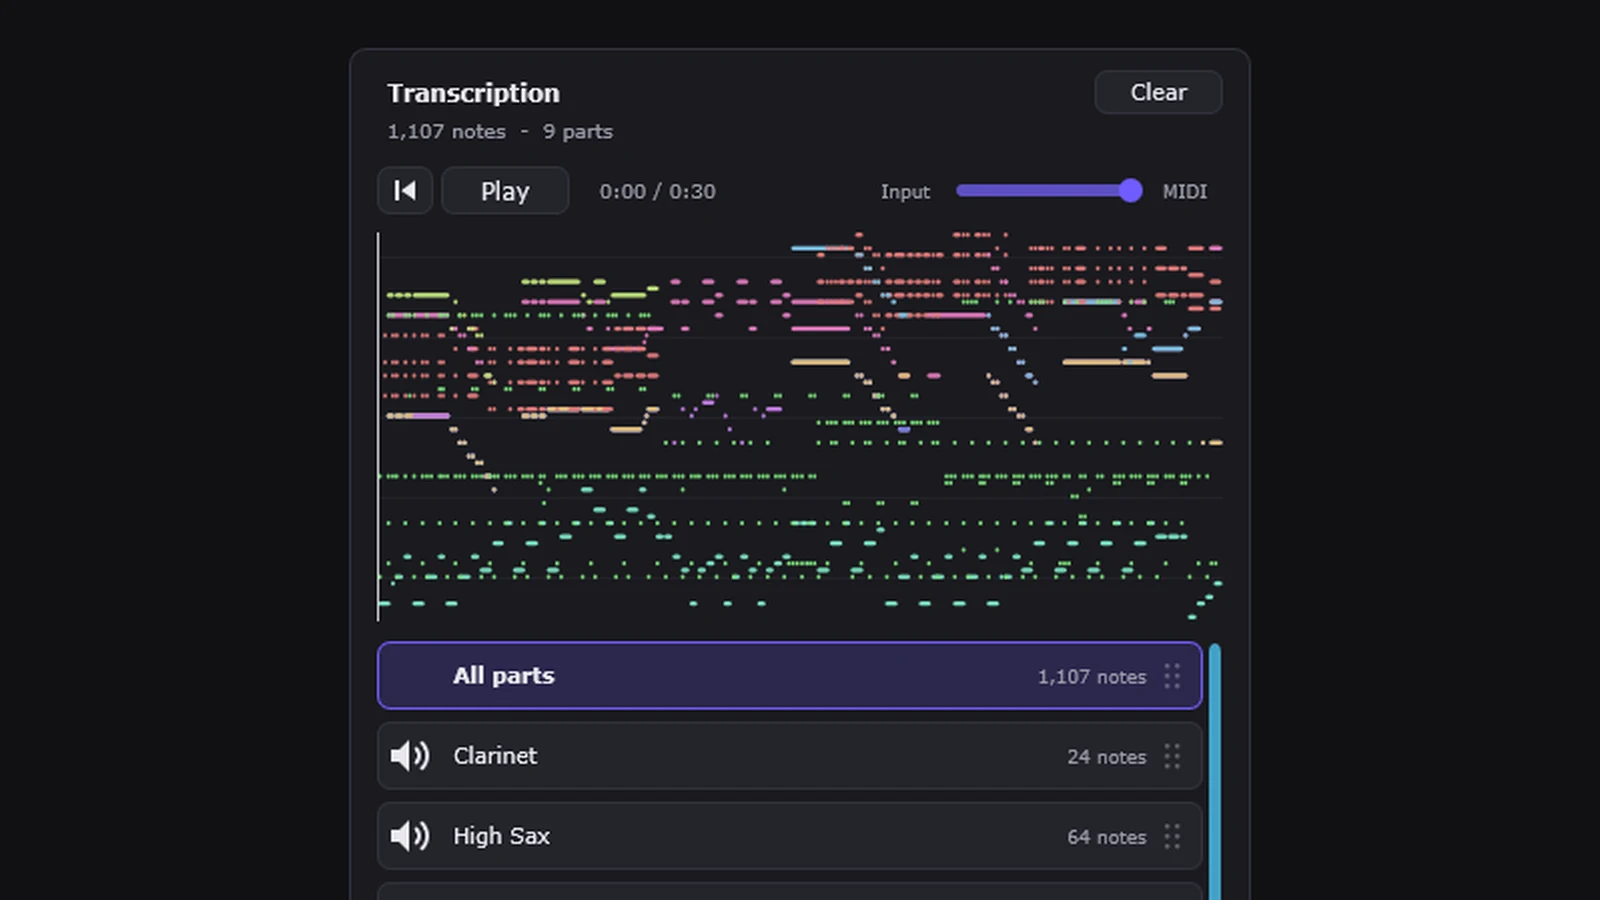This screenshot has height=900, width=1600.
Task: Grab the drag handle on All parts
Action: (1172, 676)
